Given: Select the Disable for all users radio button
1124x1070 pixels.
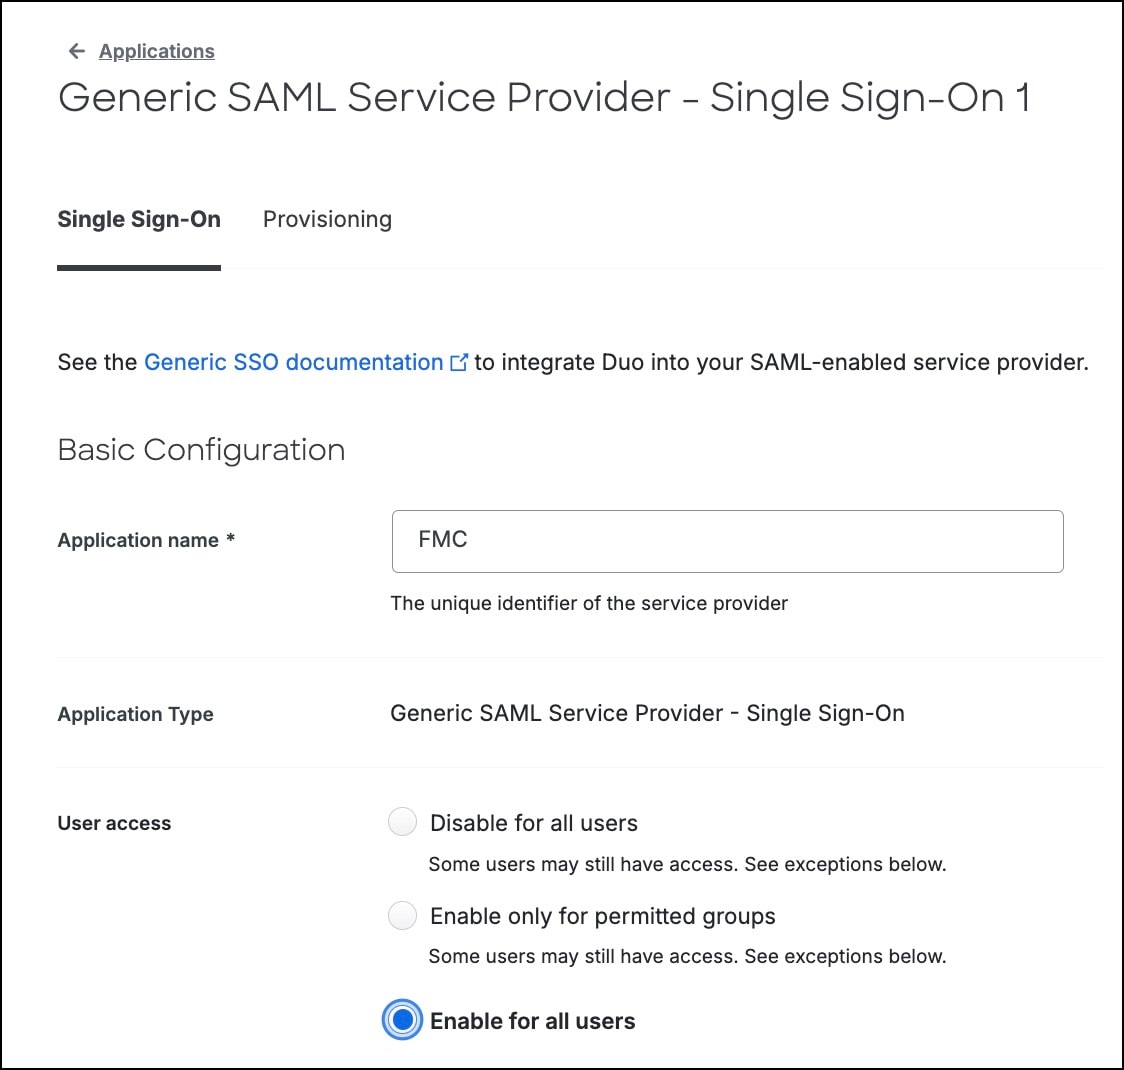Looking at the screenshot, I should click(x=402, y=823).
